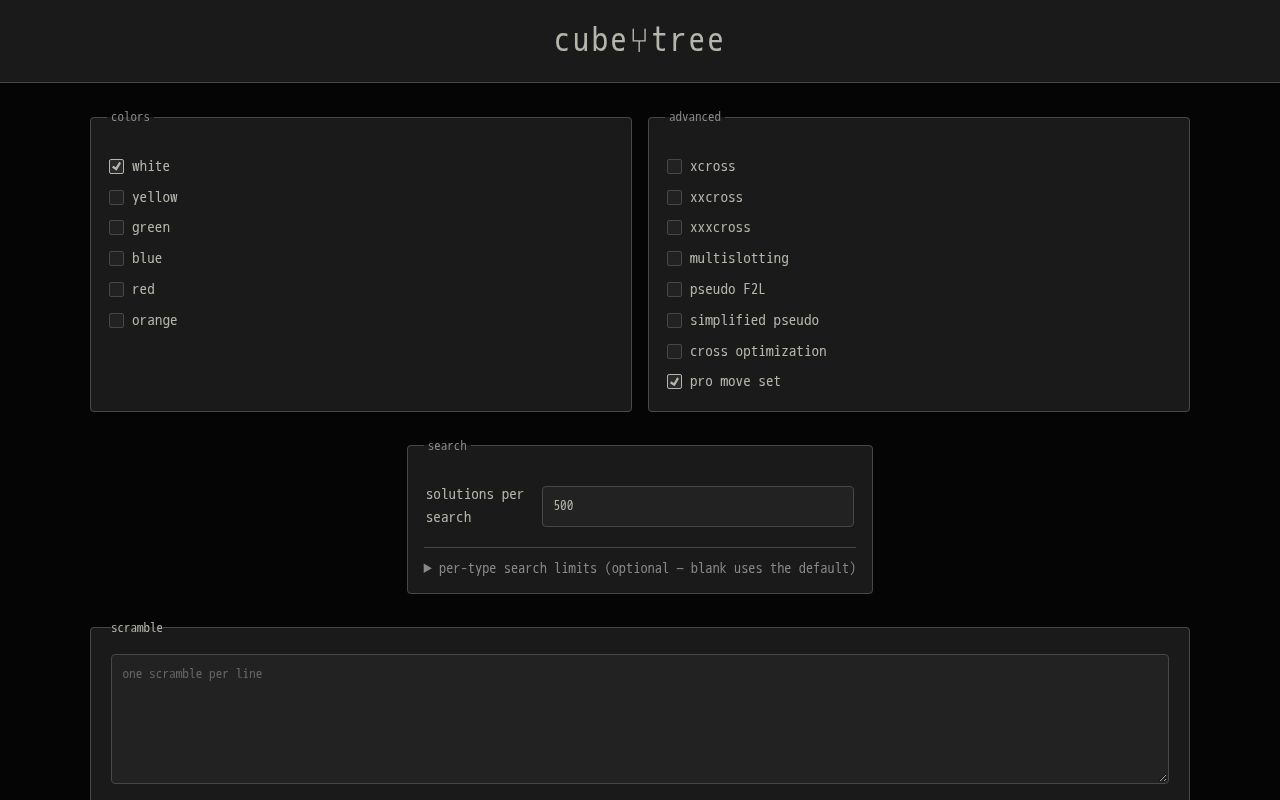The height and width of the screenshot is (800, 1280).
Task: Click the fork icon in the cubetree logo
Action: [639, 40]
